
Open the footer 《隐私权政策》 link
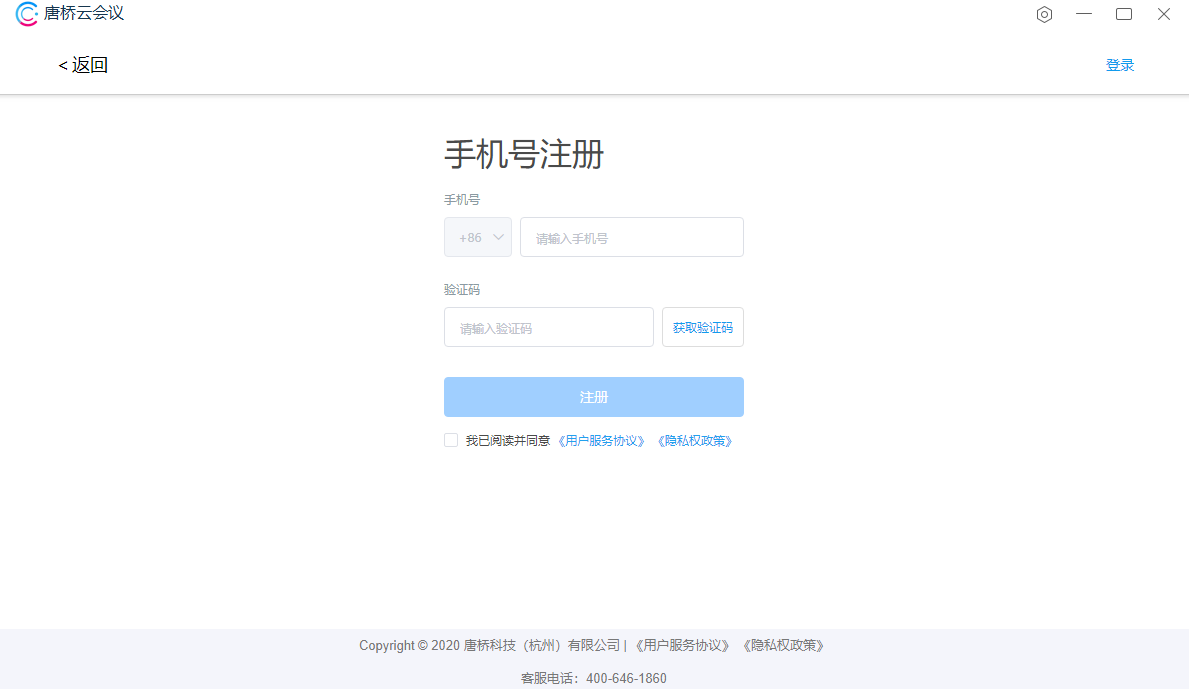click(783, 646)
